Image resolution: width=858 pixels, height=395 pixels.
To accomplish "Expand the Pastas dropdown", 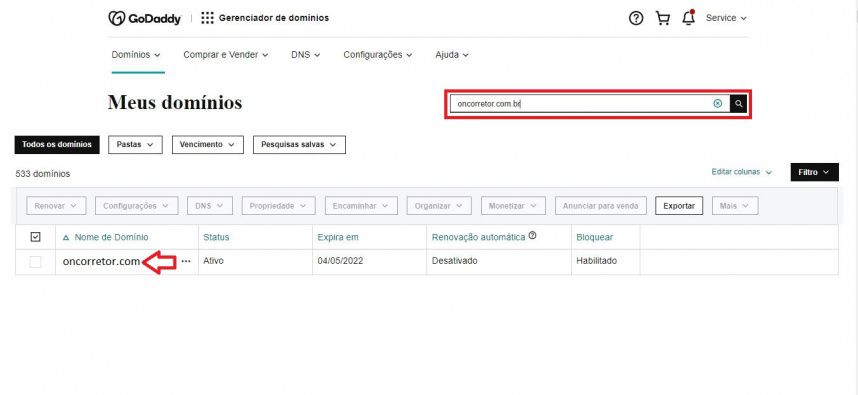I will coord(135,144).
